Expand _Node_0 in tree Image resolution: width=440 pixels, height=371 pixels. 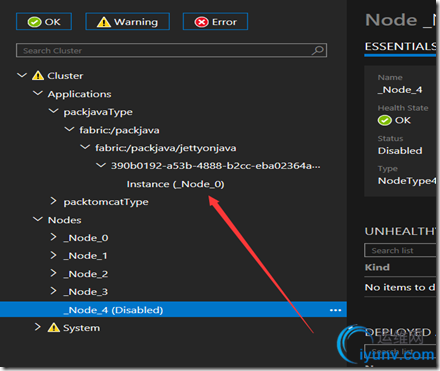53,237
